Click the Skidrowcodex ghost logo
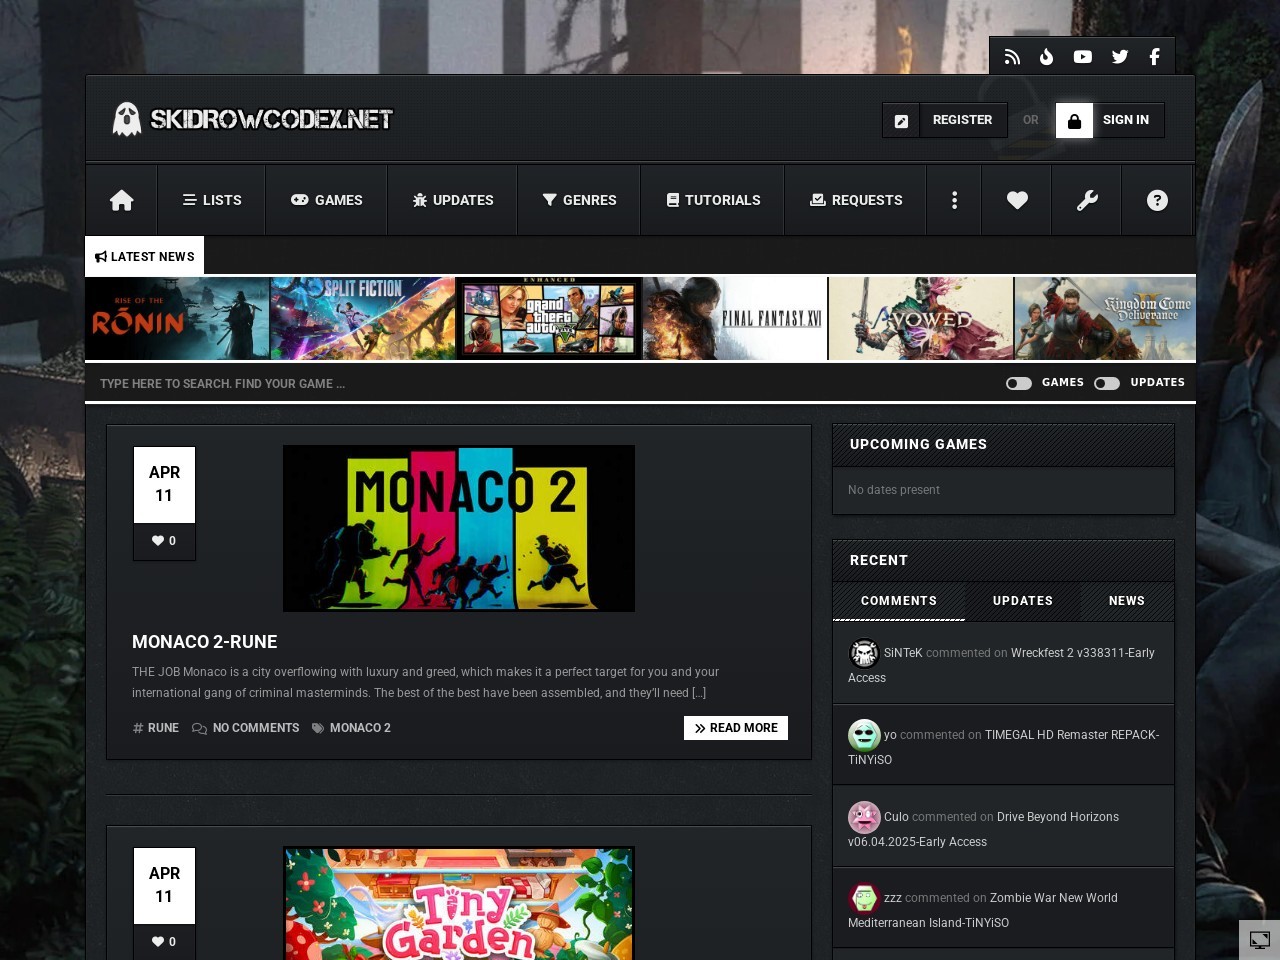Screen dimensions: 1280x960 click(126, 119)
